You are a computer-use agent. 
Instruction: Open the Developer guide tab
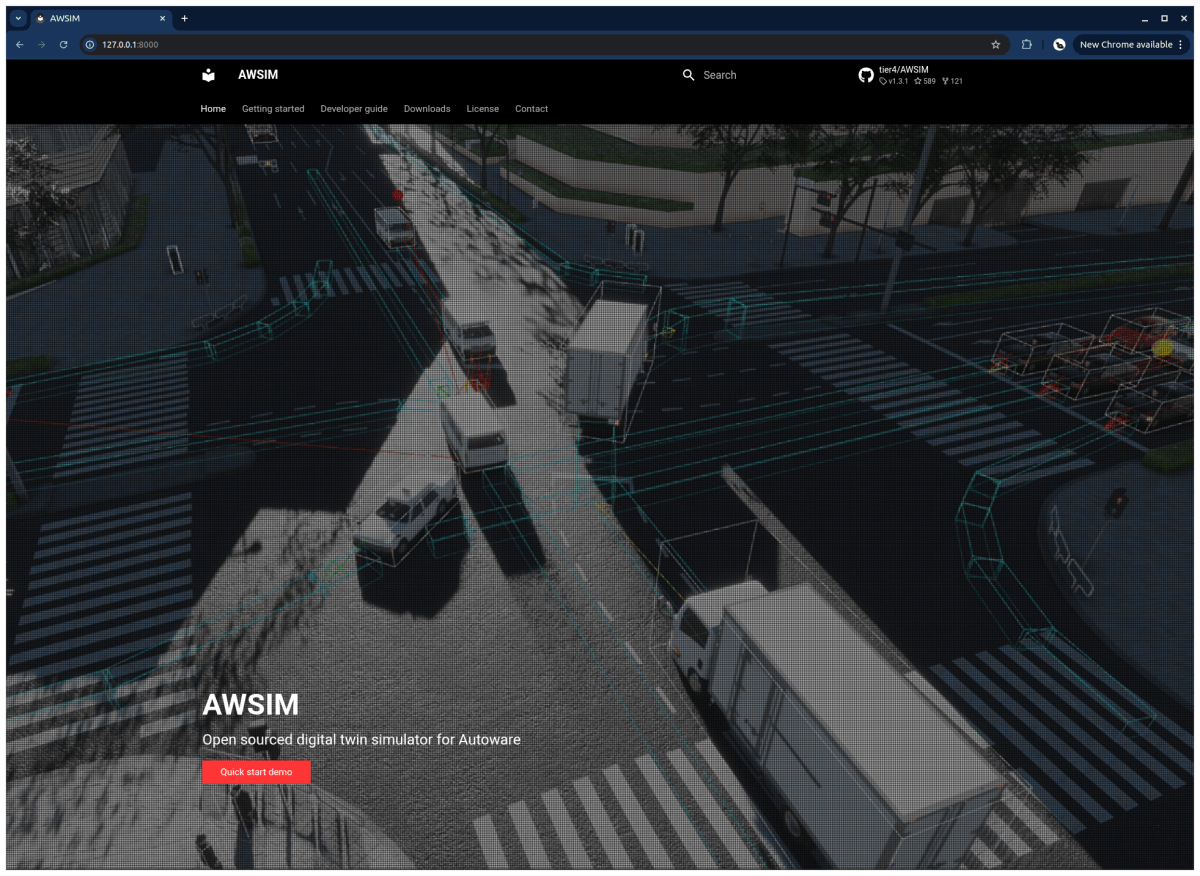click(x=354, y=109)
